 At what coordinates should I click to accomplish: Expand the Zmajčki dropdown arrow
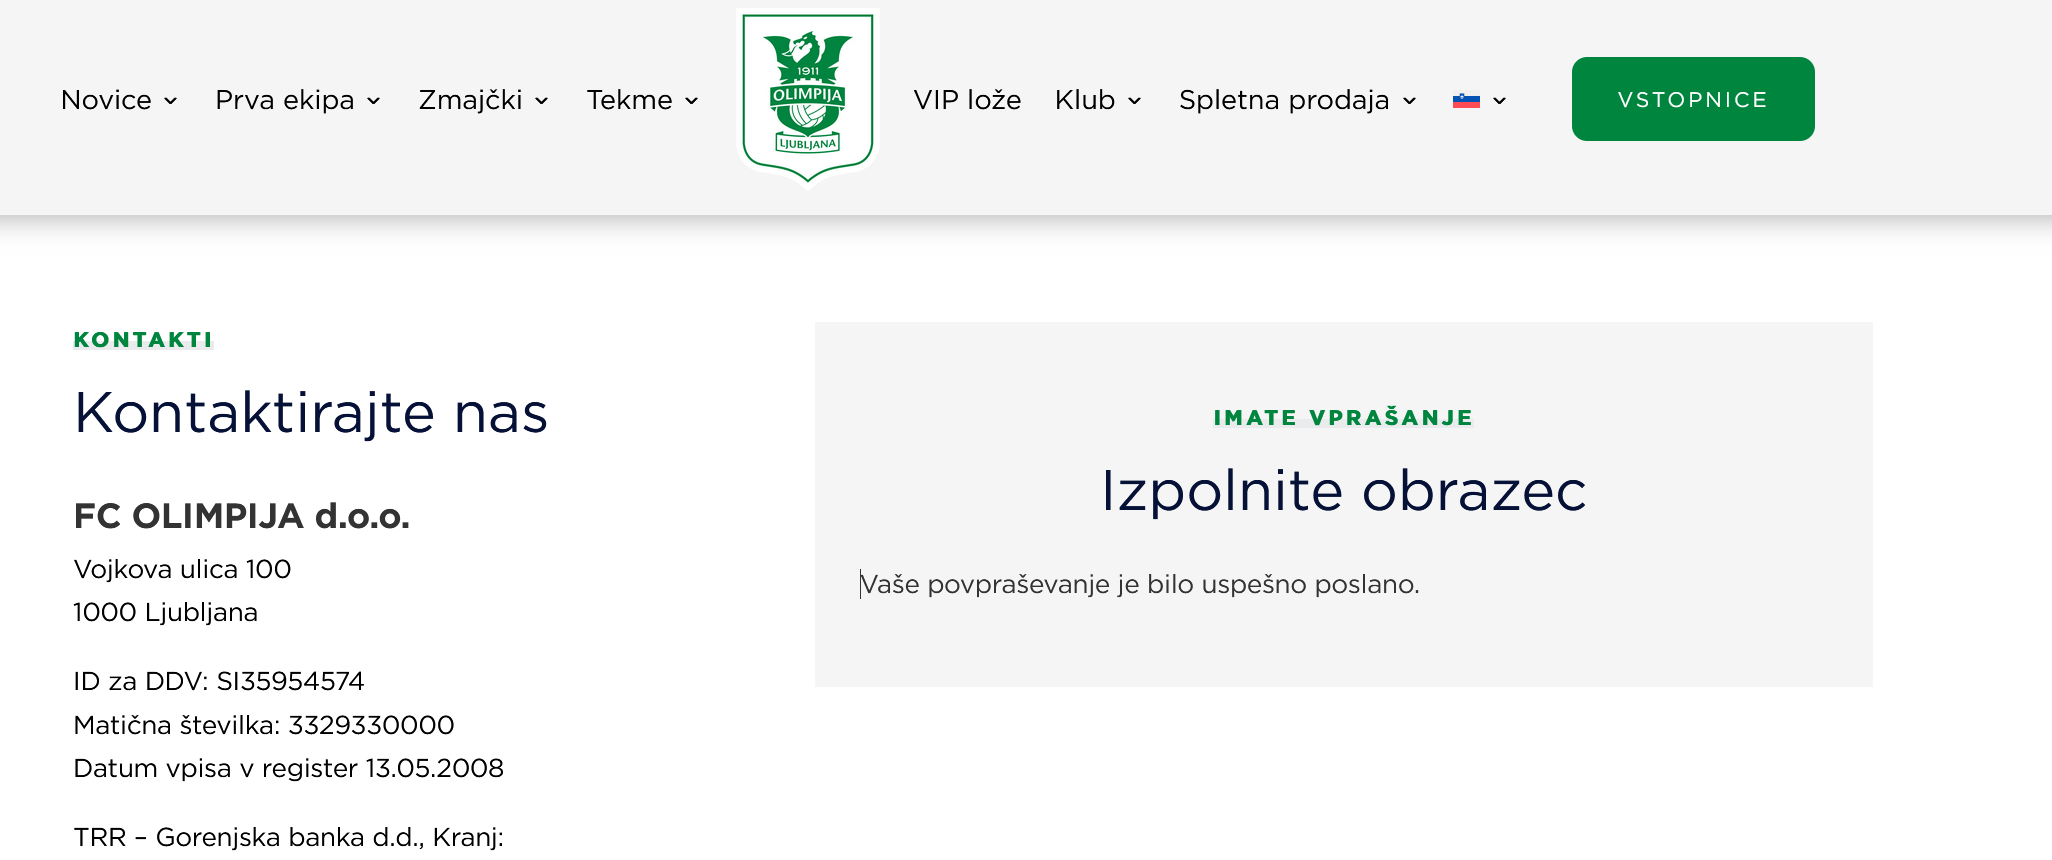click(542, 101)
